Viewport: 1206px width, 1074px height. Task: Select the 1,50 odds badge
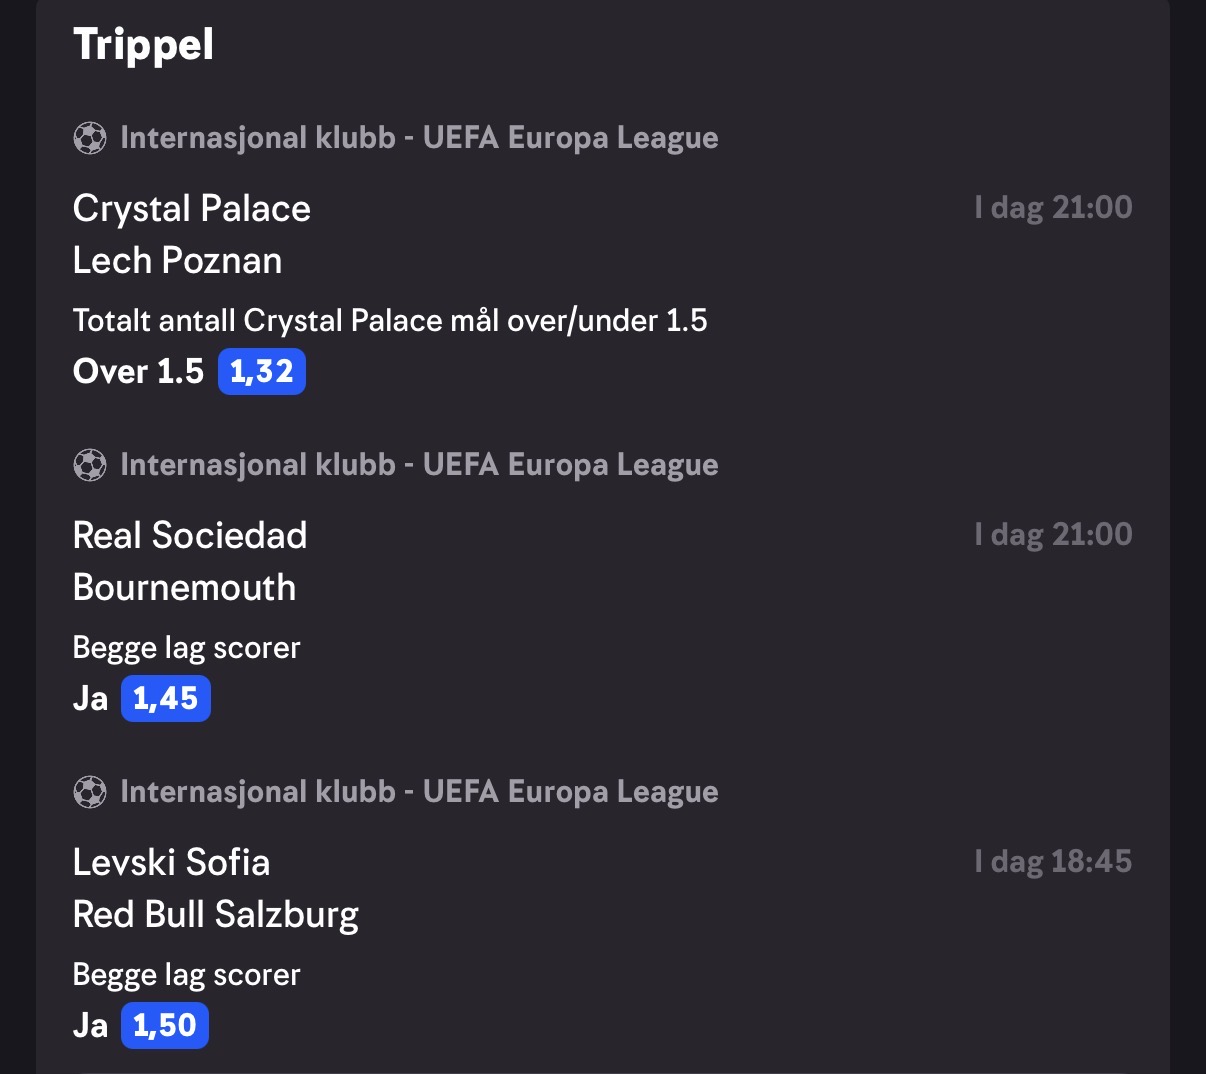click(x=165, y=1025)
